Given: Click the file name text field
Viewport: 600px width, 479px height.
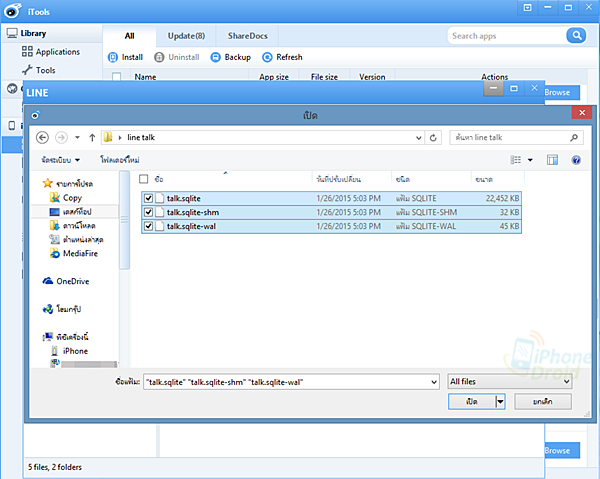Looking at the screenshot, I should (x=287, y=382).
